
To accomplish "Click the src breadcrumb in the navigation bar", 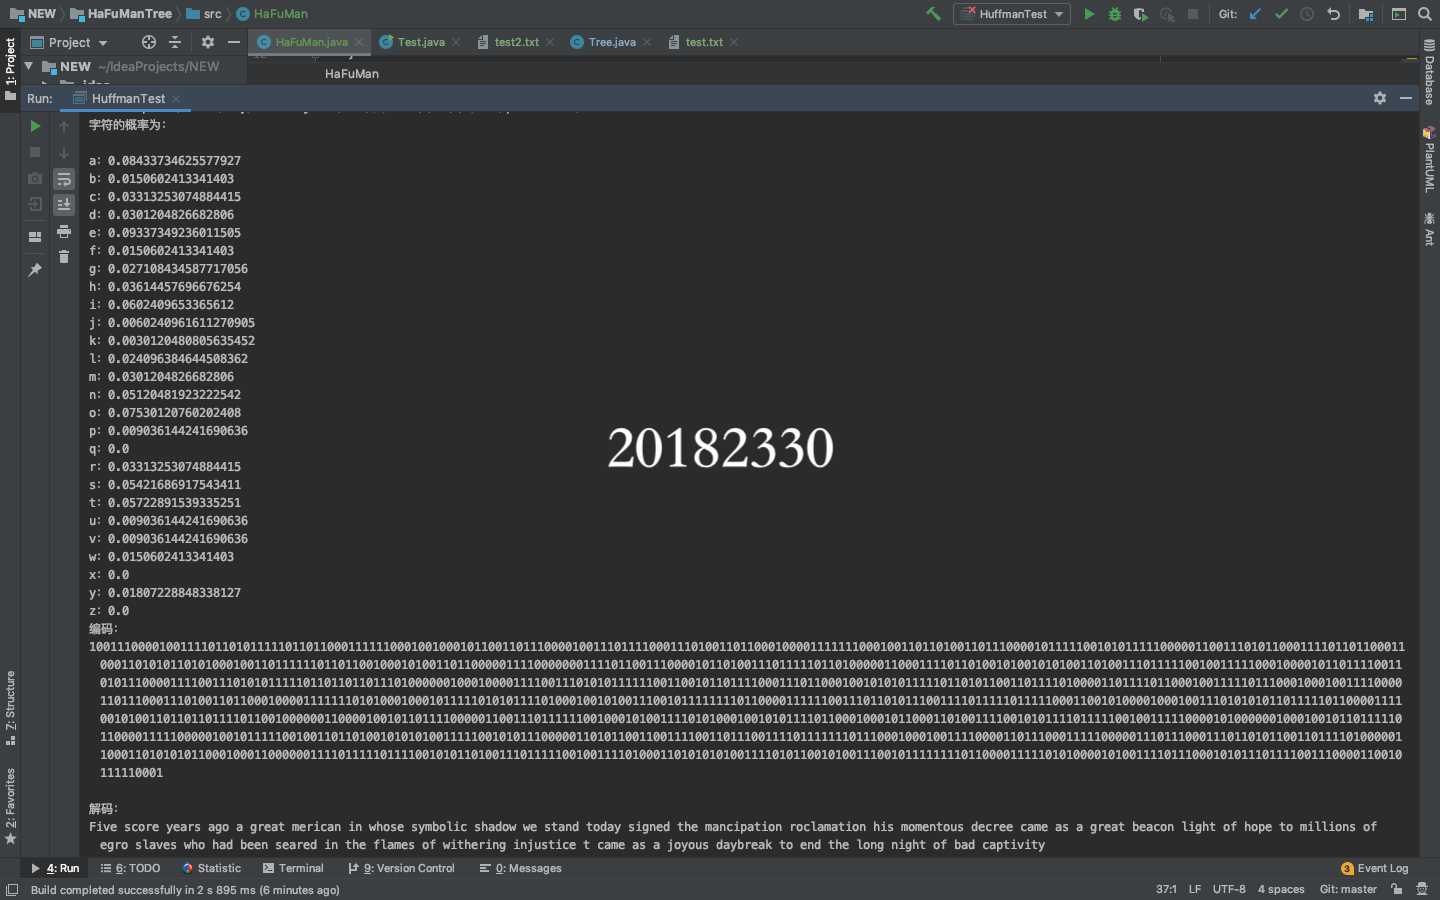I will 204,14.
